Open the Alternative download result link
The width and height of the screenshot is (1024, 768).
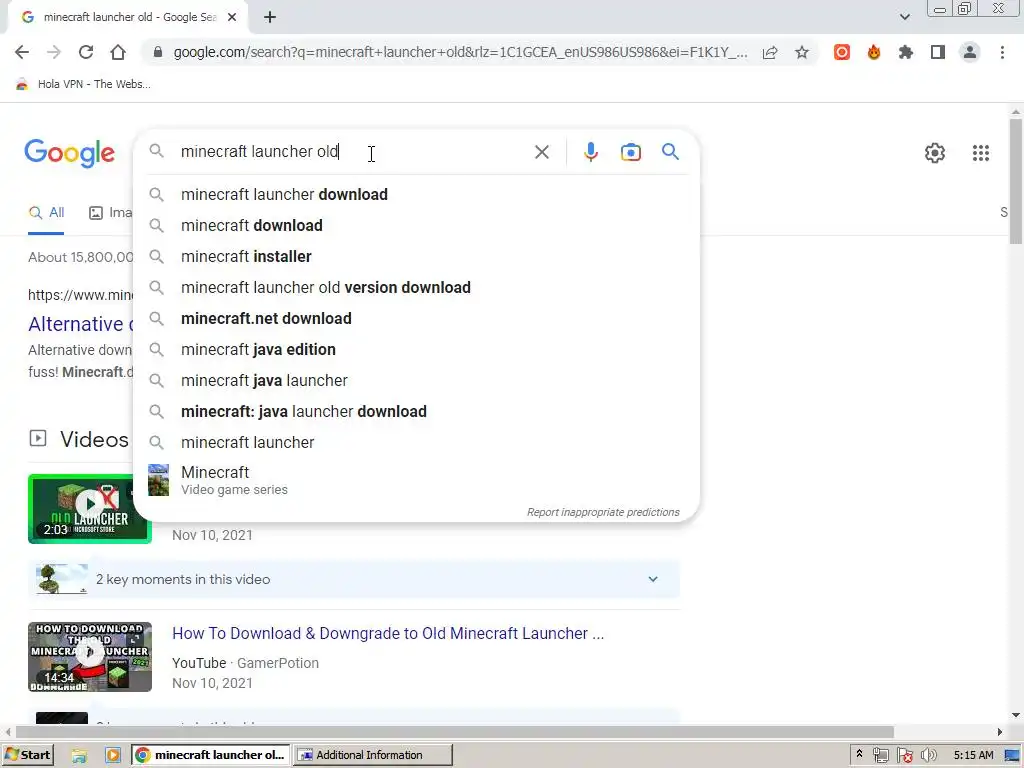pos(80,324)
